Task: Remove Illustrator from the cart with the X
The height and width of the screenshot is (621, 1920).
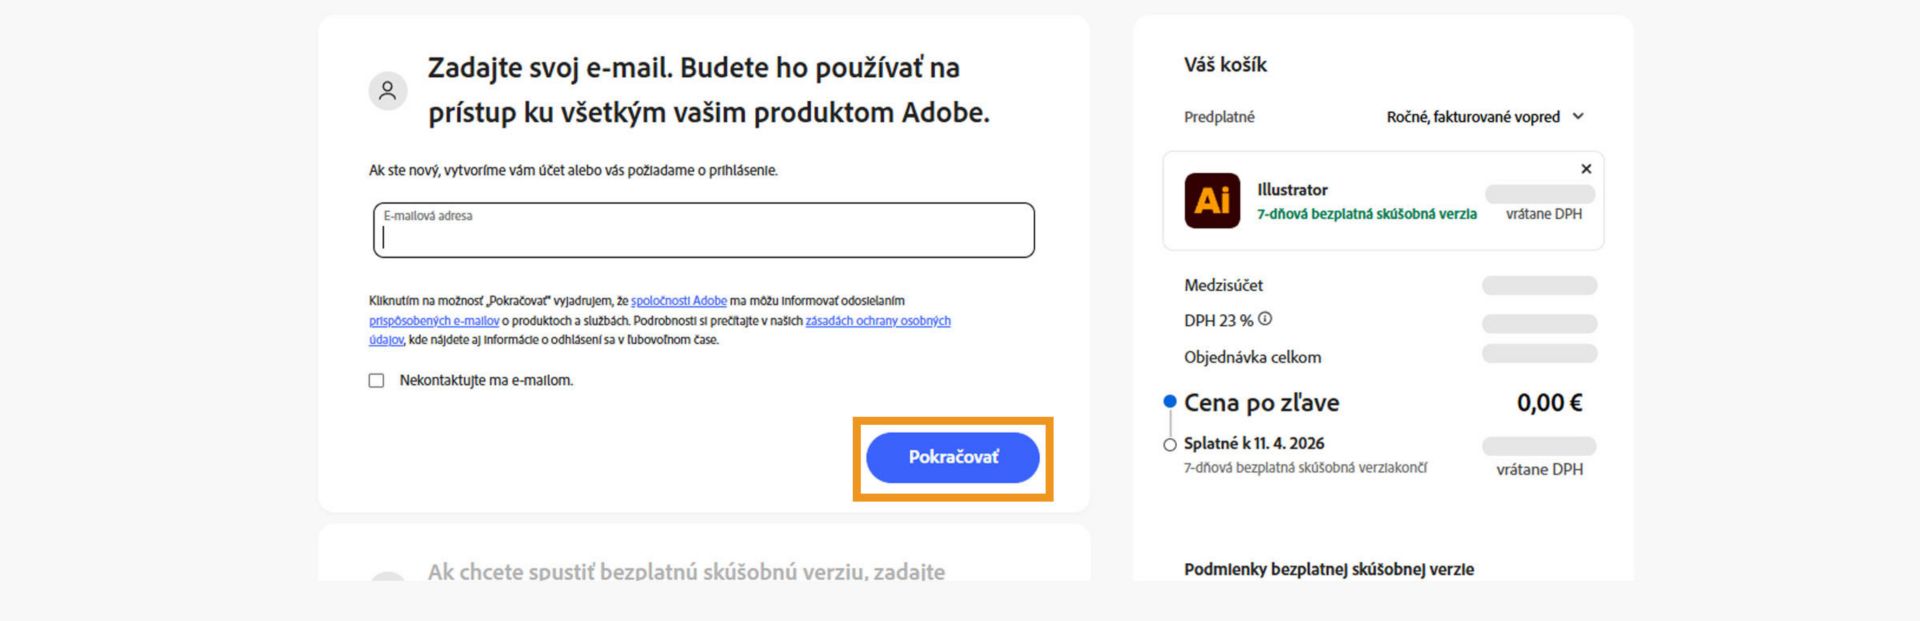Action: [1587, 168]
